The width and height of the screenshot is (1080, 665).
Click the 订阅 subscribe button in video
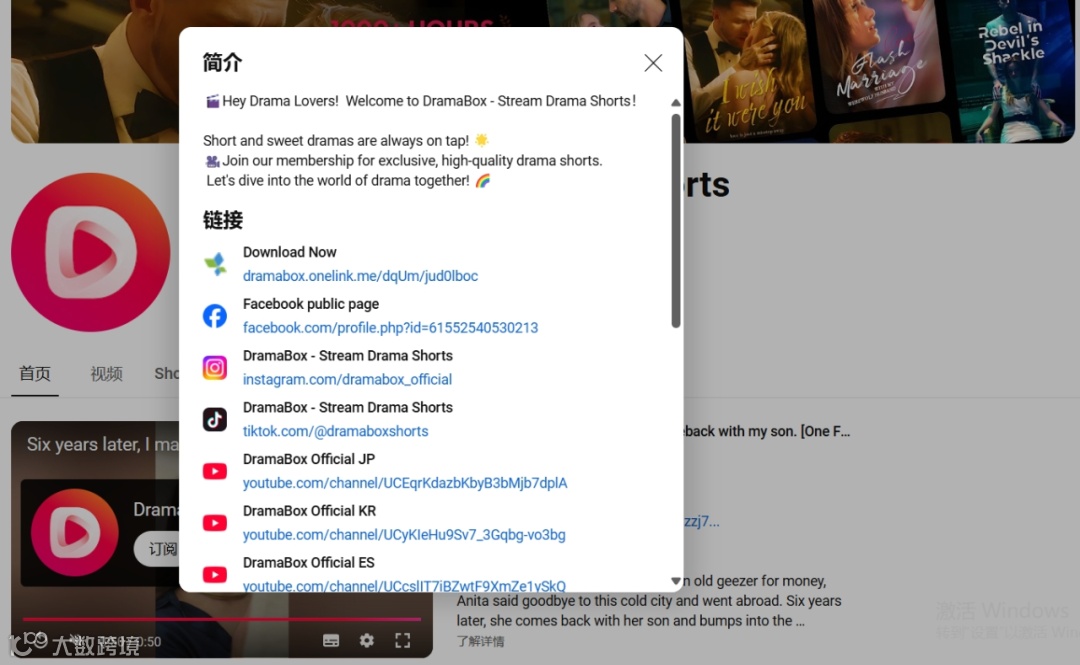click(x=158, y=549)
